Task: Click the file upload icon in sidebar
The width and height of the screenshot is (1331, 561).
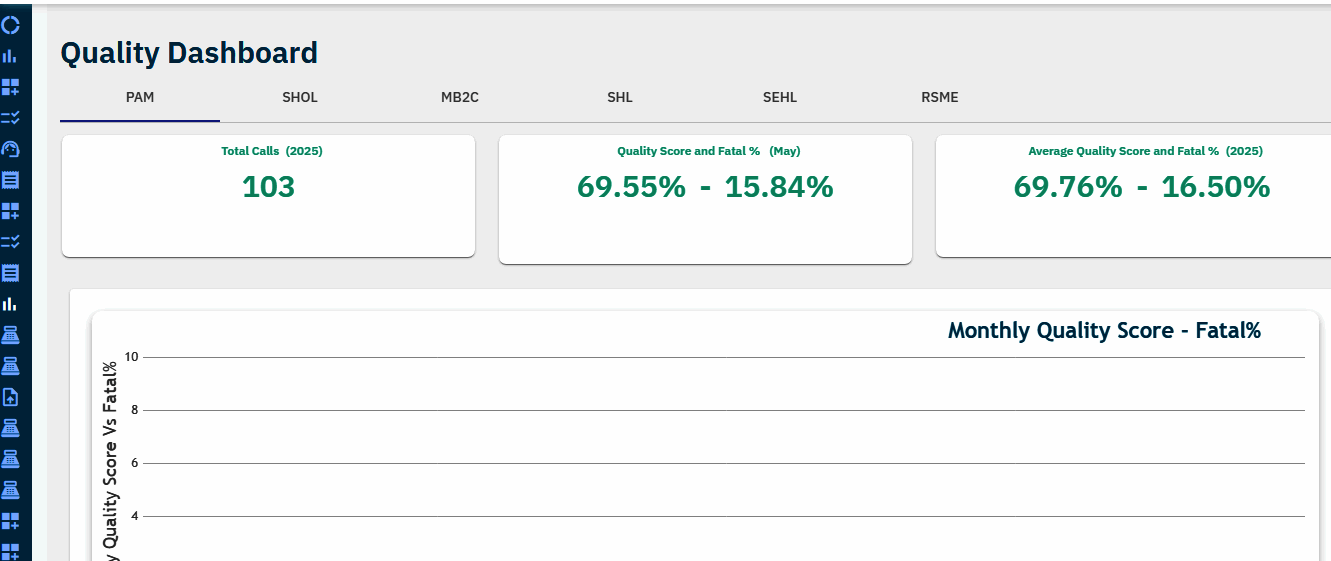Action: coord(11,397)
